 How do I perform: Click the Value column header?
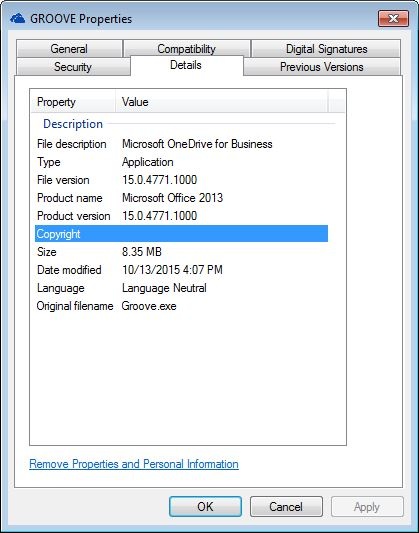[222, 102]
